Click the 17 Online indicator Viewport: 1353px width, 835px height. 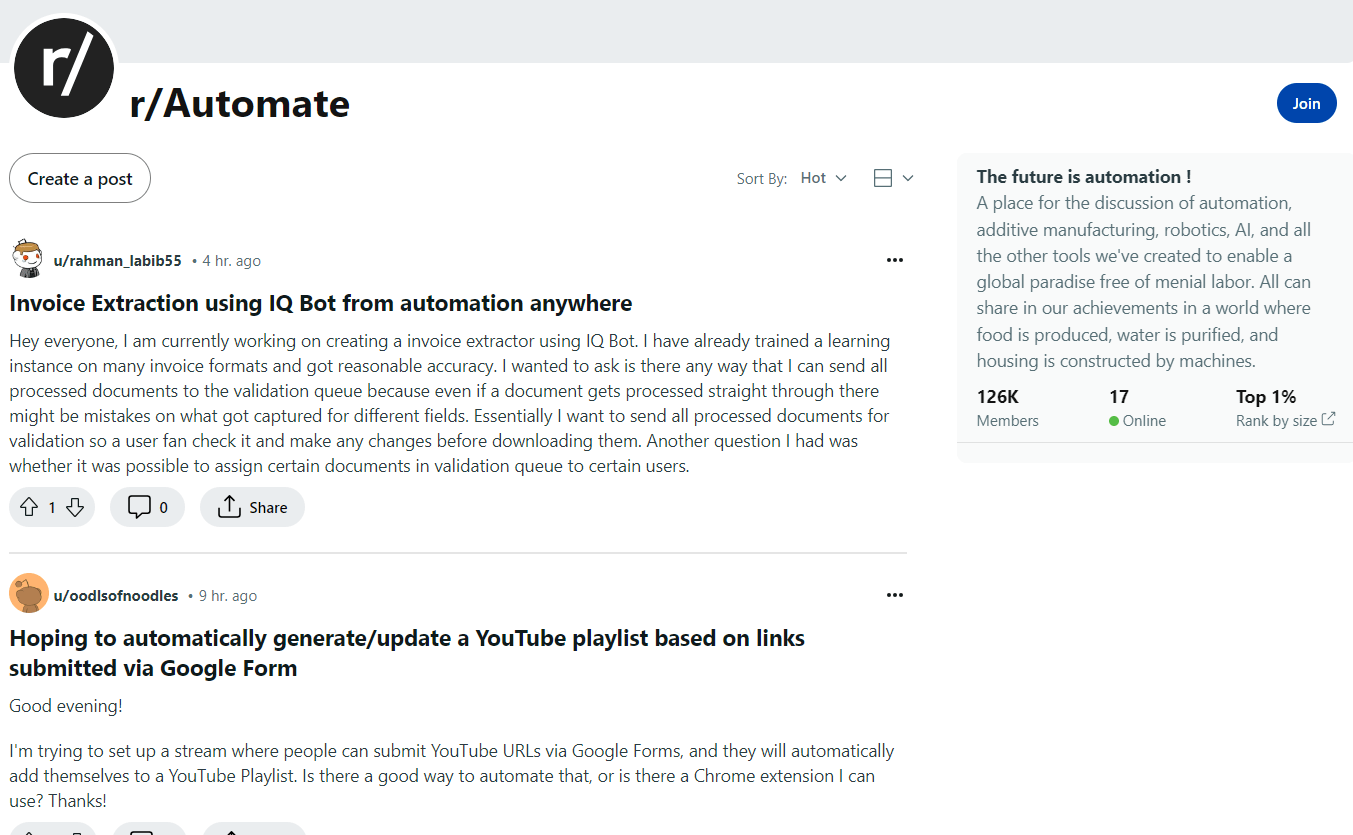[1137, 408]
